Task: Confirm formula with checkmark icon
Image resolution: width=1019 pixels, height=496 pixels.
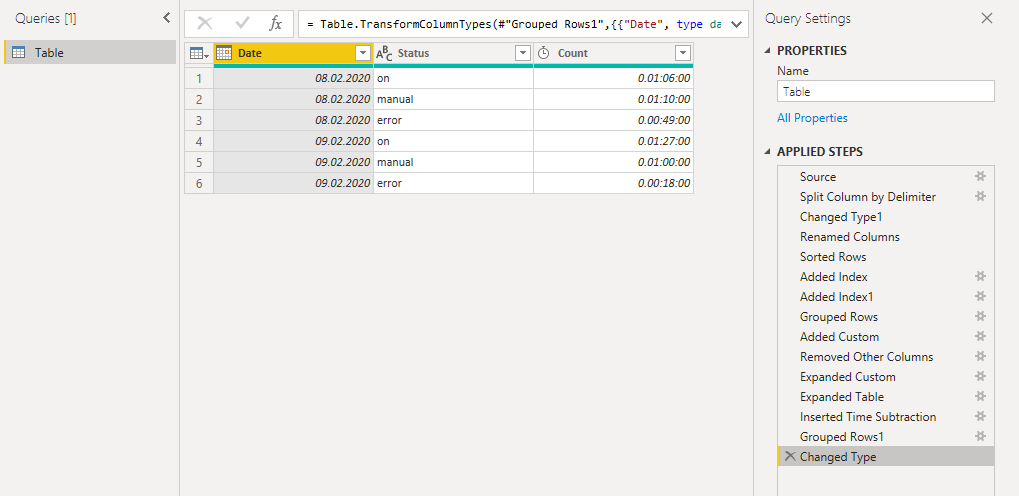Action: pyautogui.click(x=242, y=24)
